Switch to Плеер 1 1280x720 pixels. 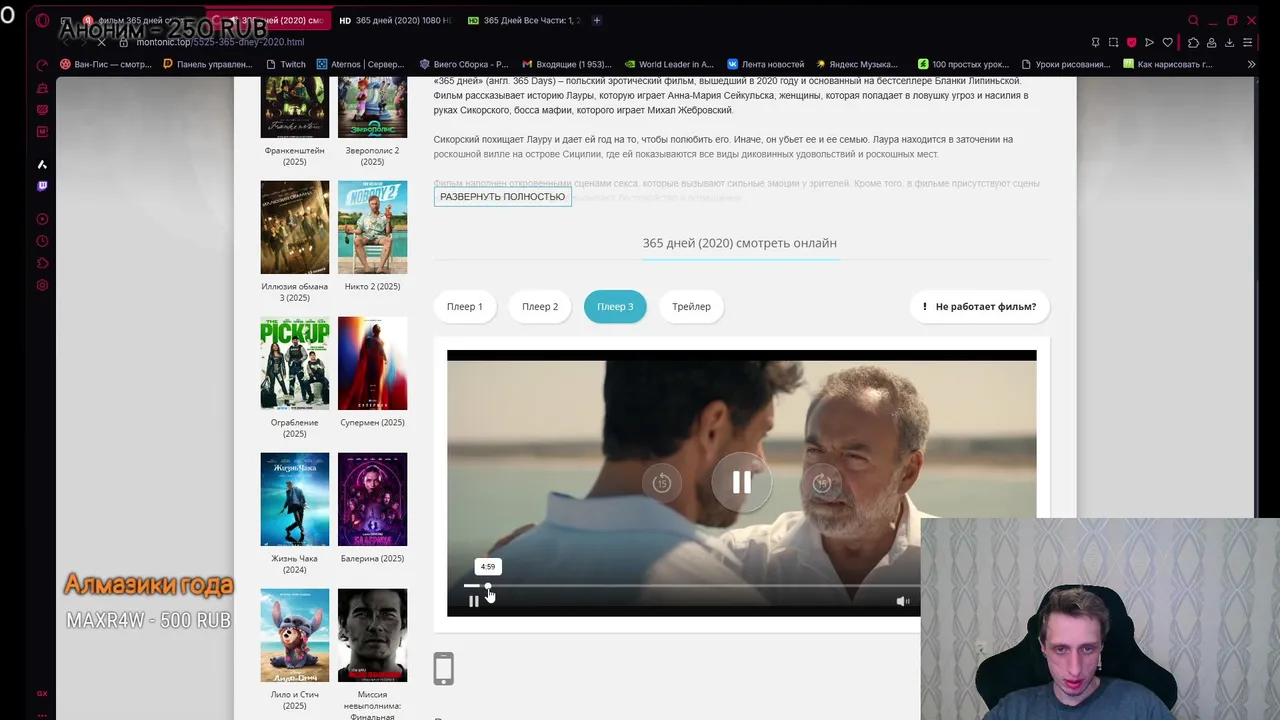(x=464, y=306)
